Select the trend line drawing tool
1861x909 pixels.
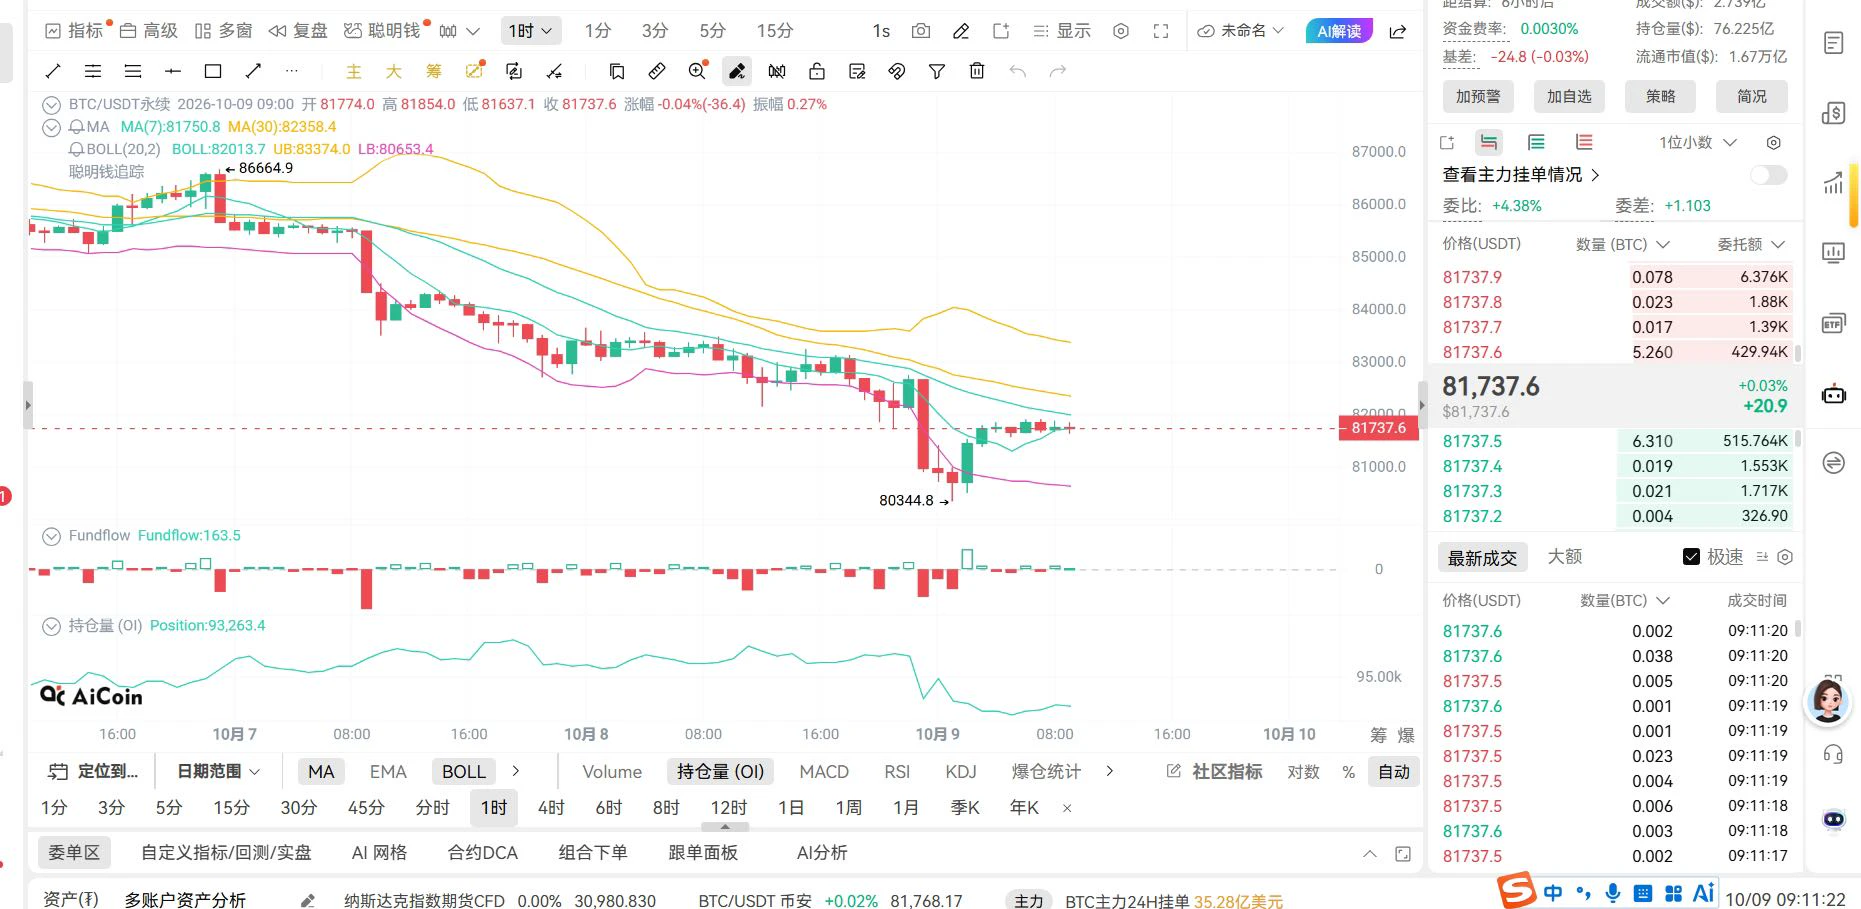53,71
